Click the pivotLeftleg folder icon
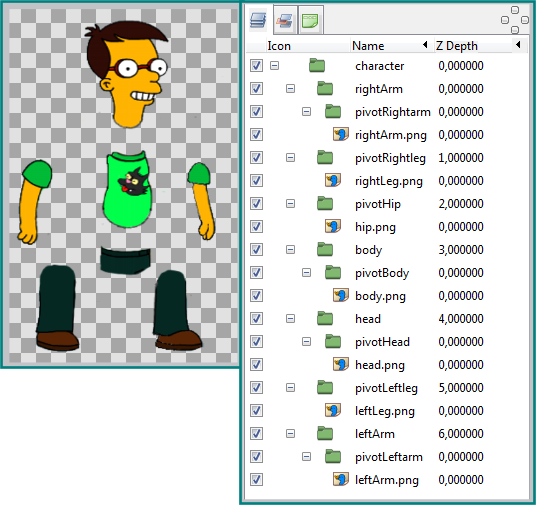This screenshot has height=506, width=536. 325,387
